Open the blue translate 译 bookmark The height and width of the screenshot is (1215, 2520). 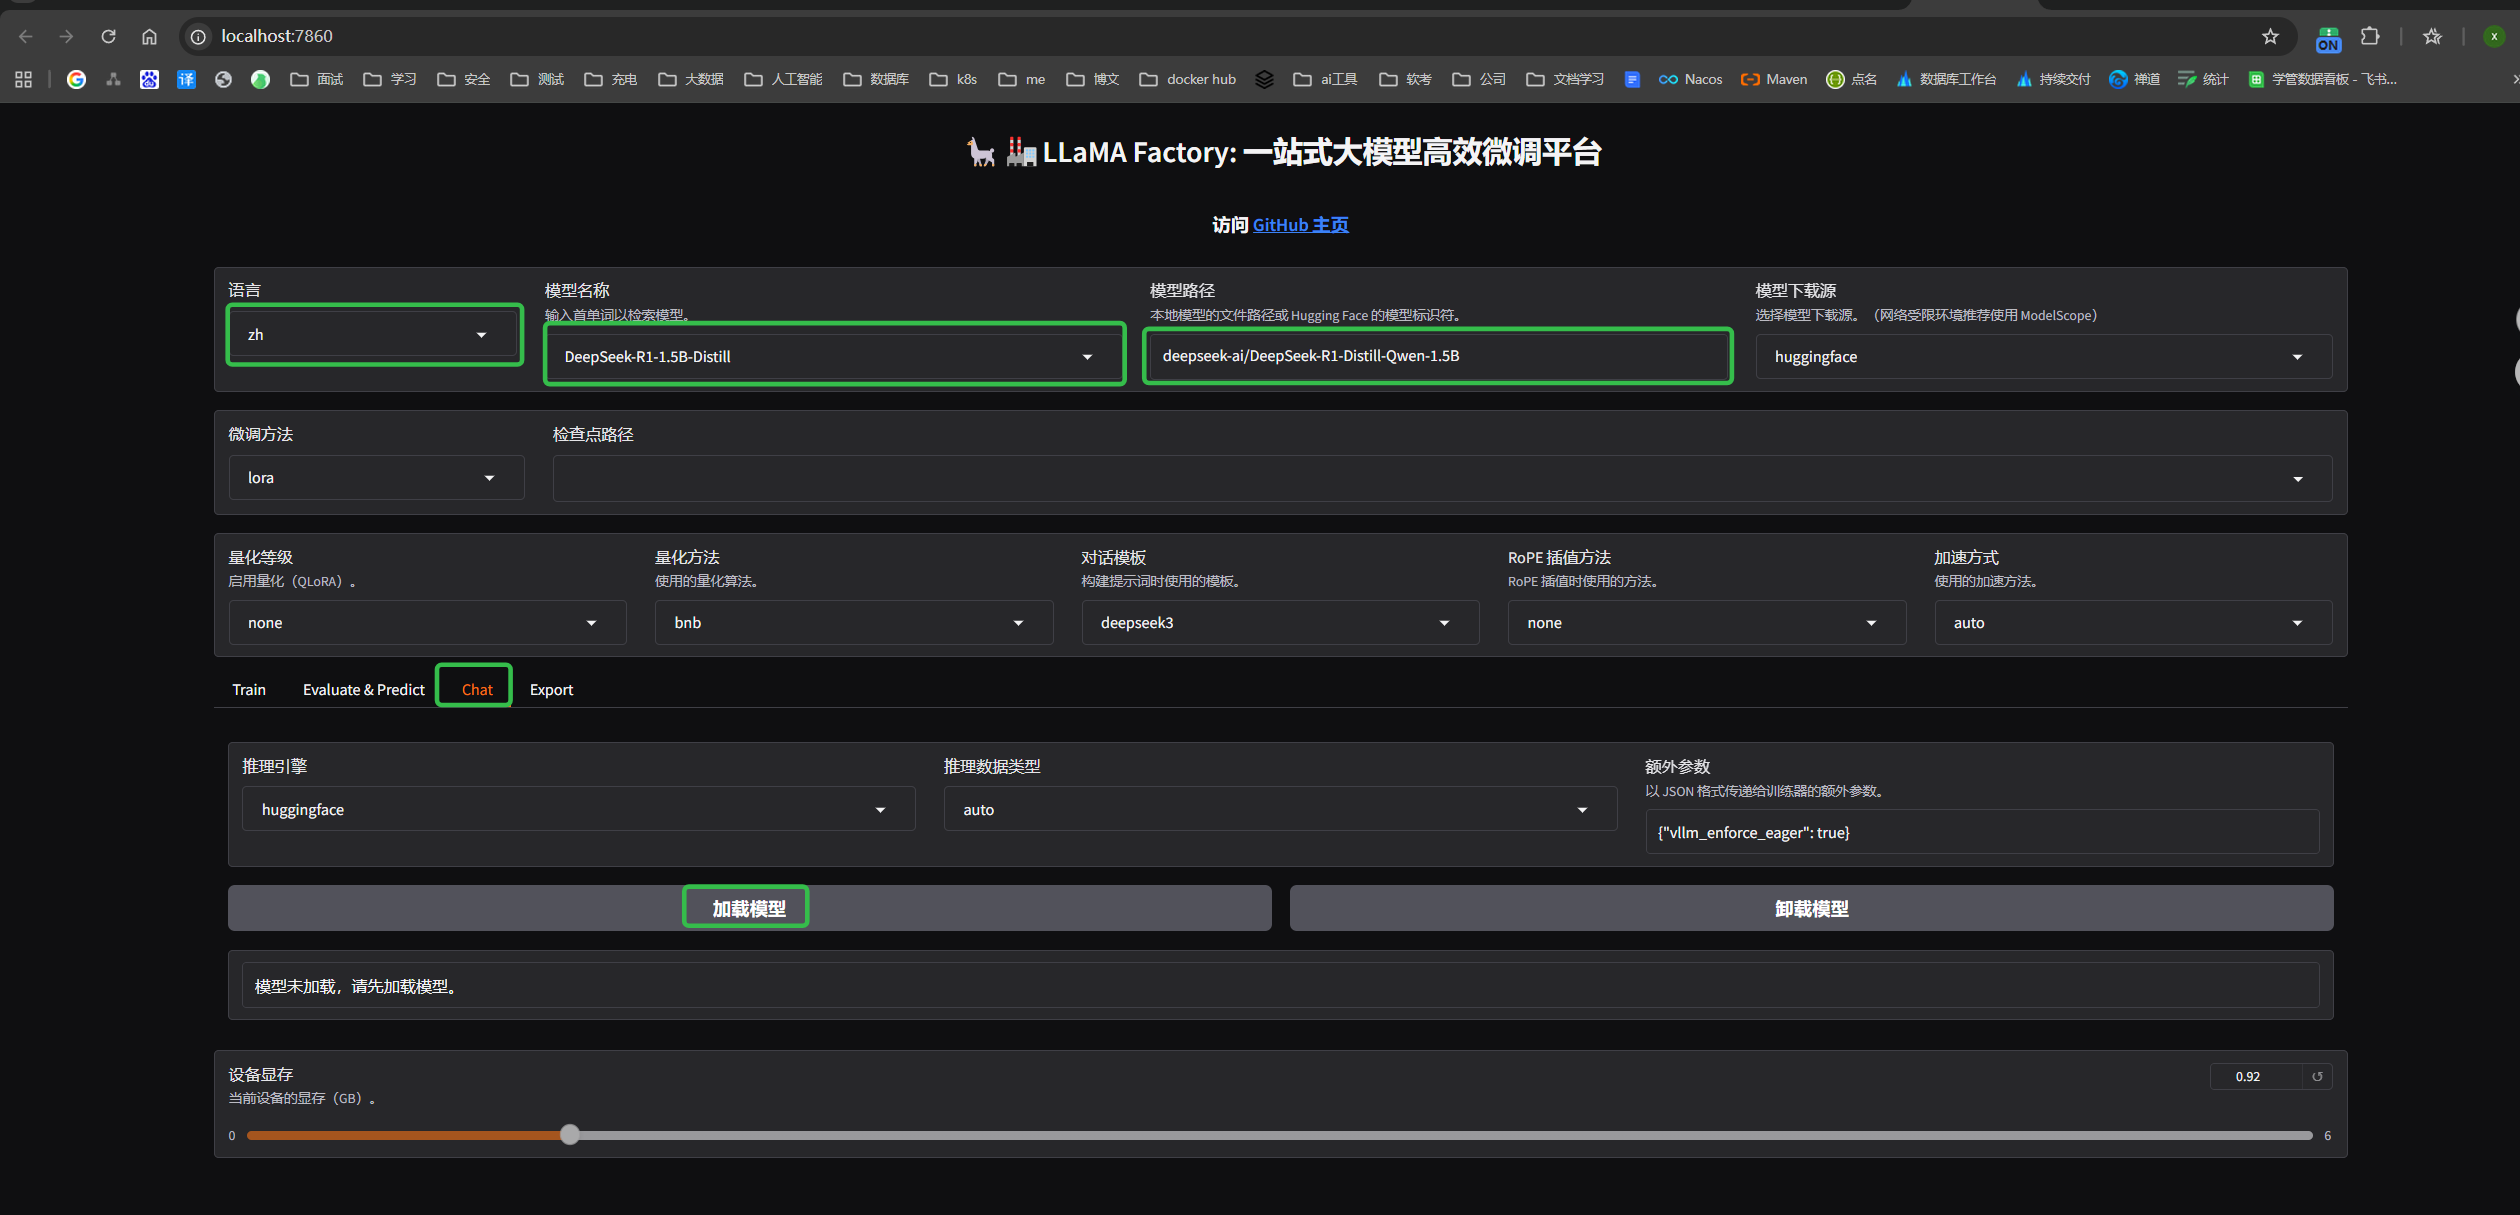pos(186,79)
